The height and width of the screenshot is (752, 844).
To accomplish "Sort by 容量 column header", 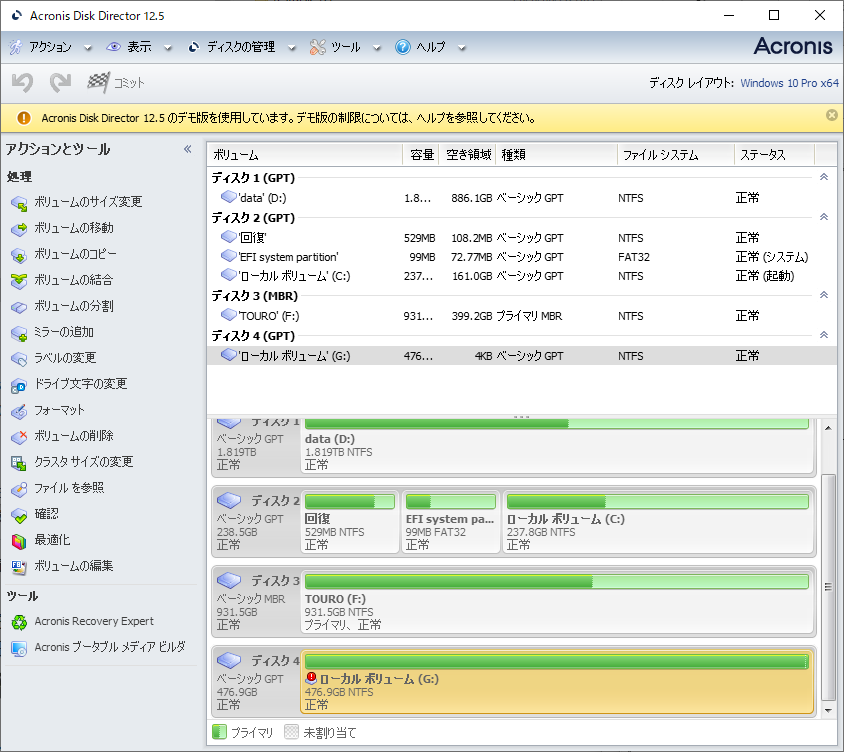I will point(421,155).
